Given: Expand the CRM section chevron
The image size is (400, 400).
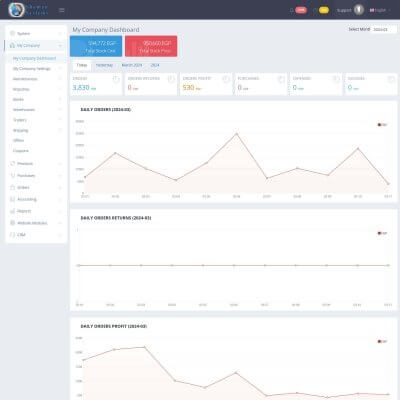Looking at the screenshot, I should click(60, 235).
